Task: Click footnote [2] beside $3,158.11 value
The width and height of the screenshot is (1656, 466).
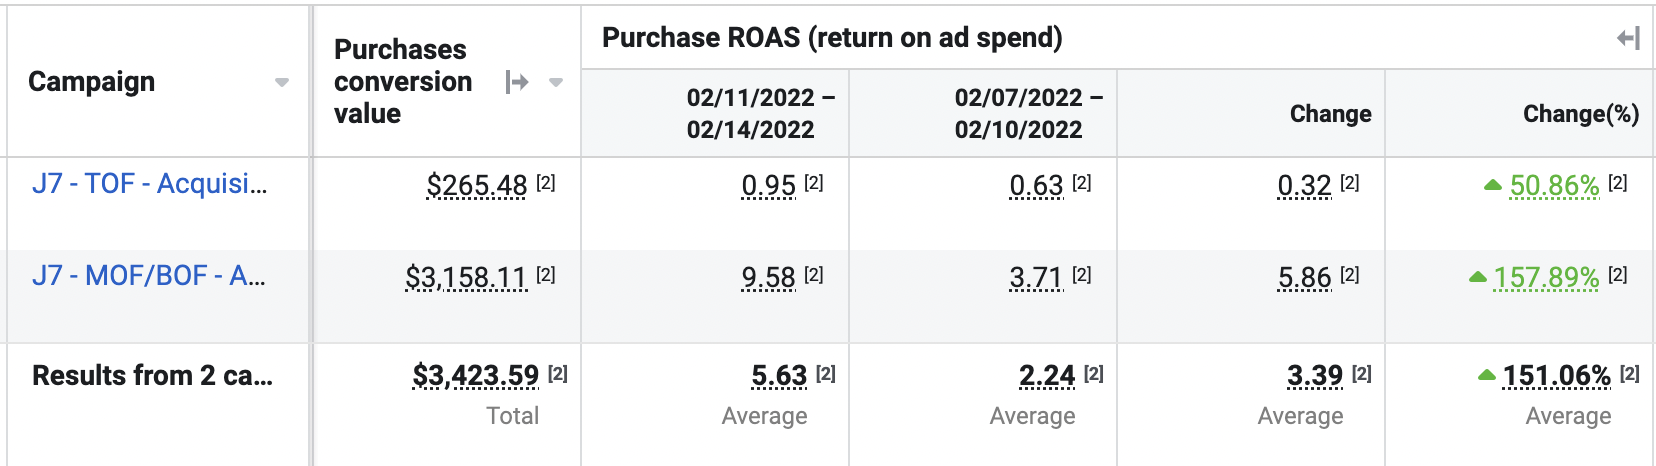Action: tap(546, 275)
